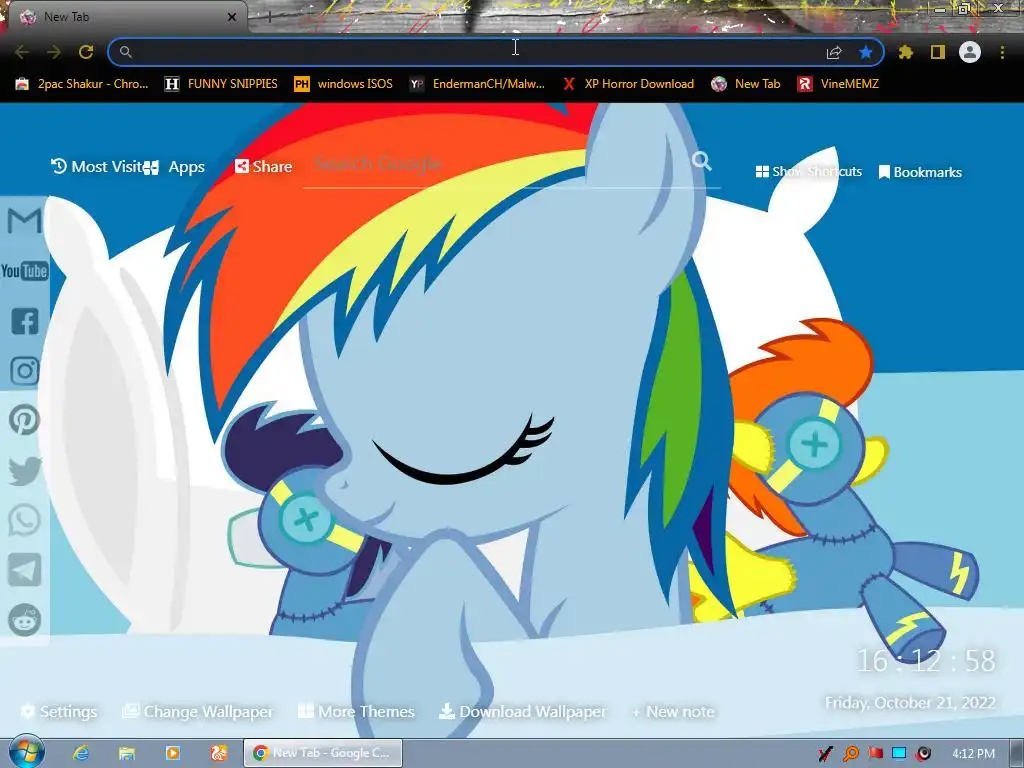The height and width of the screenshot is (768, 1024).
Task: Open the WhatsApp sidebar shortcut
Action: [x=25, y=520]
